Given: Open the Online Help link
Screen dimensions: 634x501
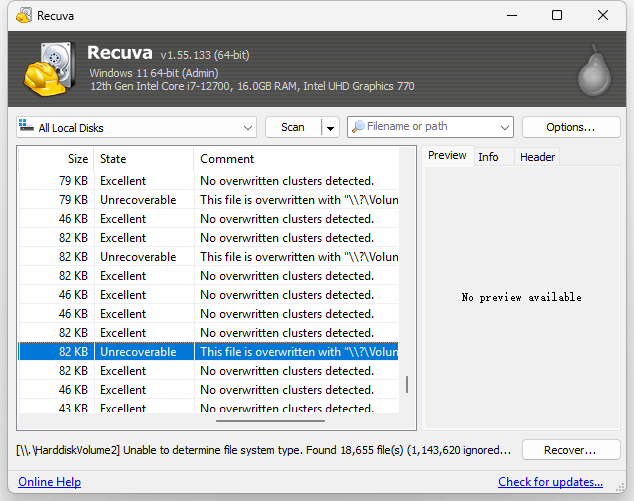Looking at the screenshot, I should 49,482.
